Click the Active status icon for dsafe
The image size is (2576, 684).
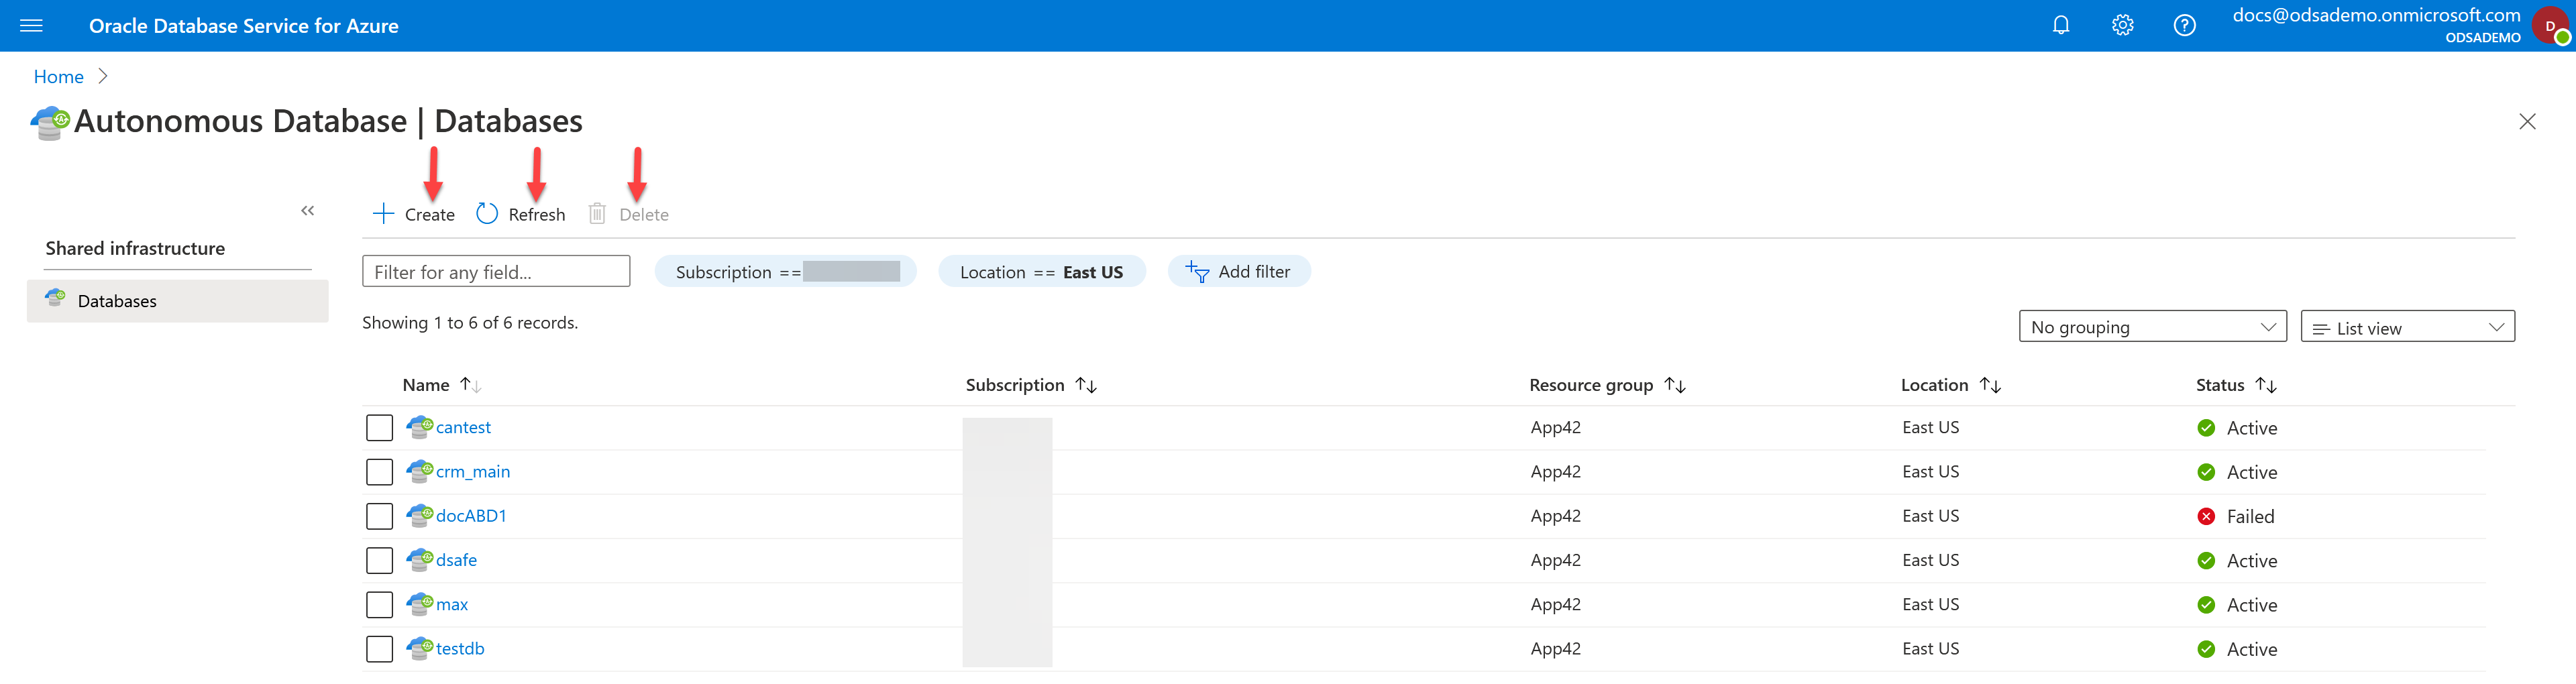2206,561
